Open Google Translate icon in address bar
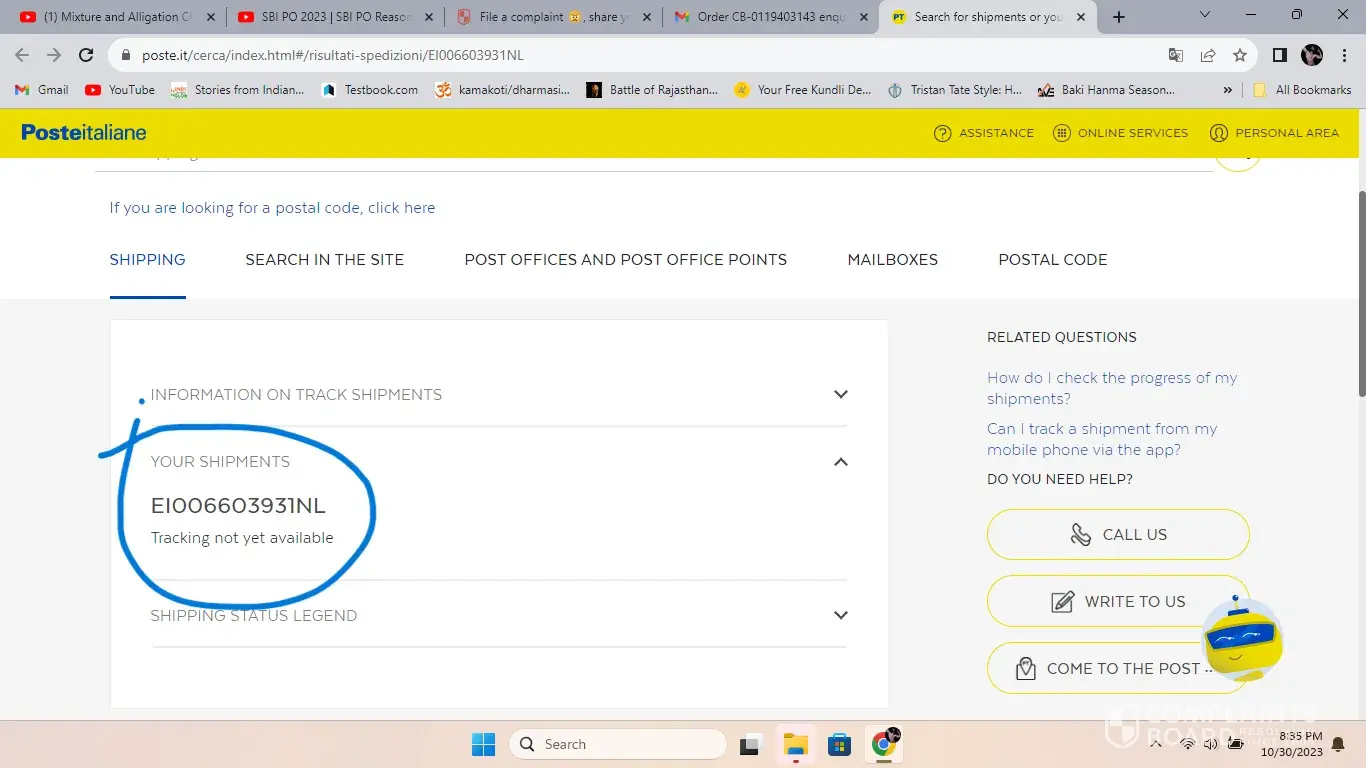The width and height of the screenshot is (1366, 768). 1176,56
